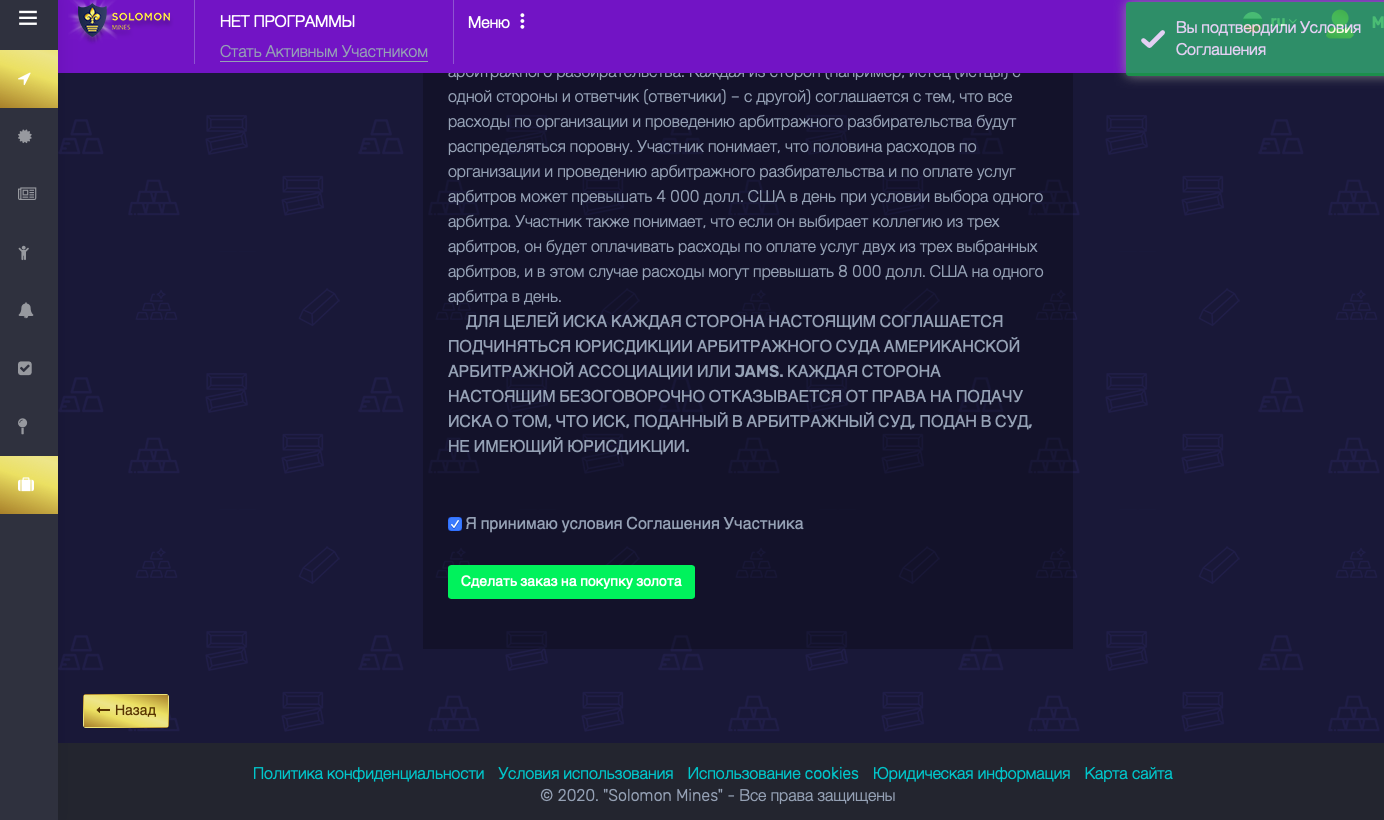Open 'Использование cookies' footer link
1384x820 pixels.
click(772, 773)
